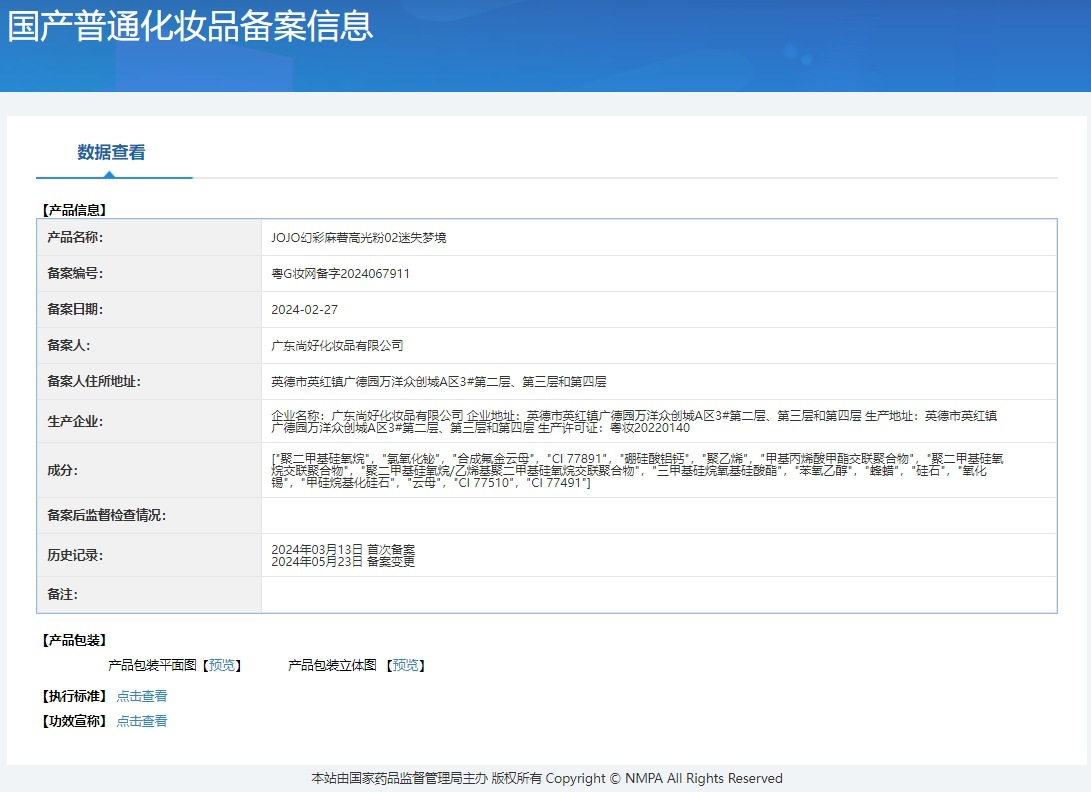The height and width of the screenshot is (792, 1091).
Task: Click the 备注 row label
Action: pos(63,594)
